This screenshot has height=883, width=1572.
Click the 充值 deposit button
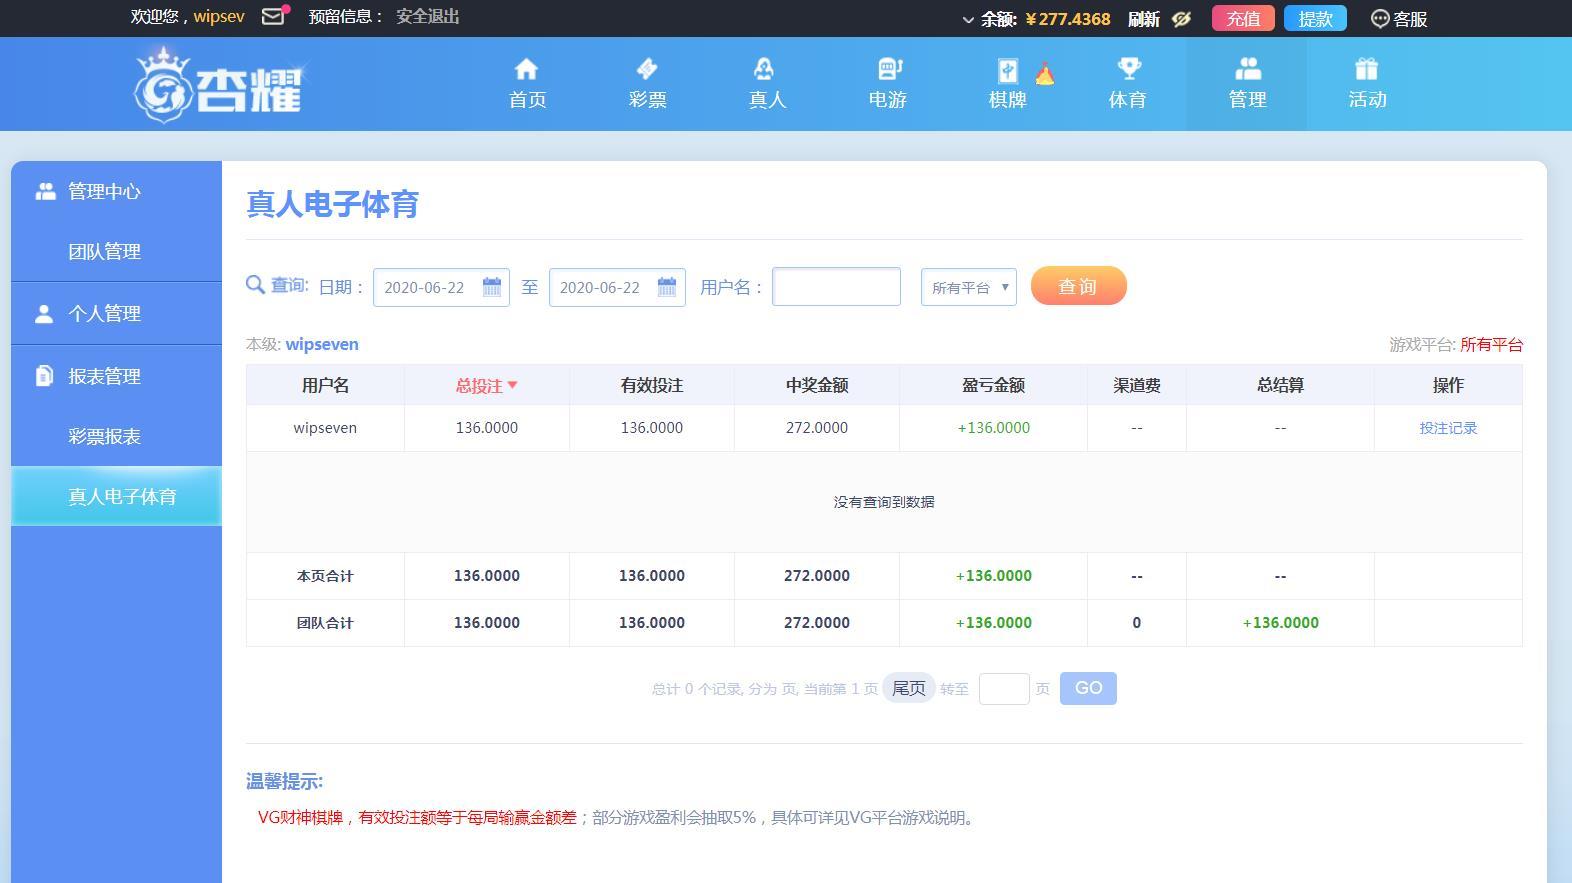coord(1243,19)
